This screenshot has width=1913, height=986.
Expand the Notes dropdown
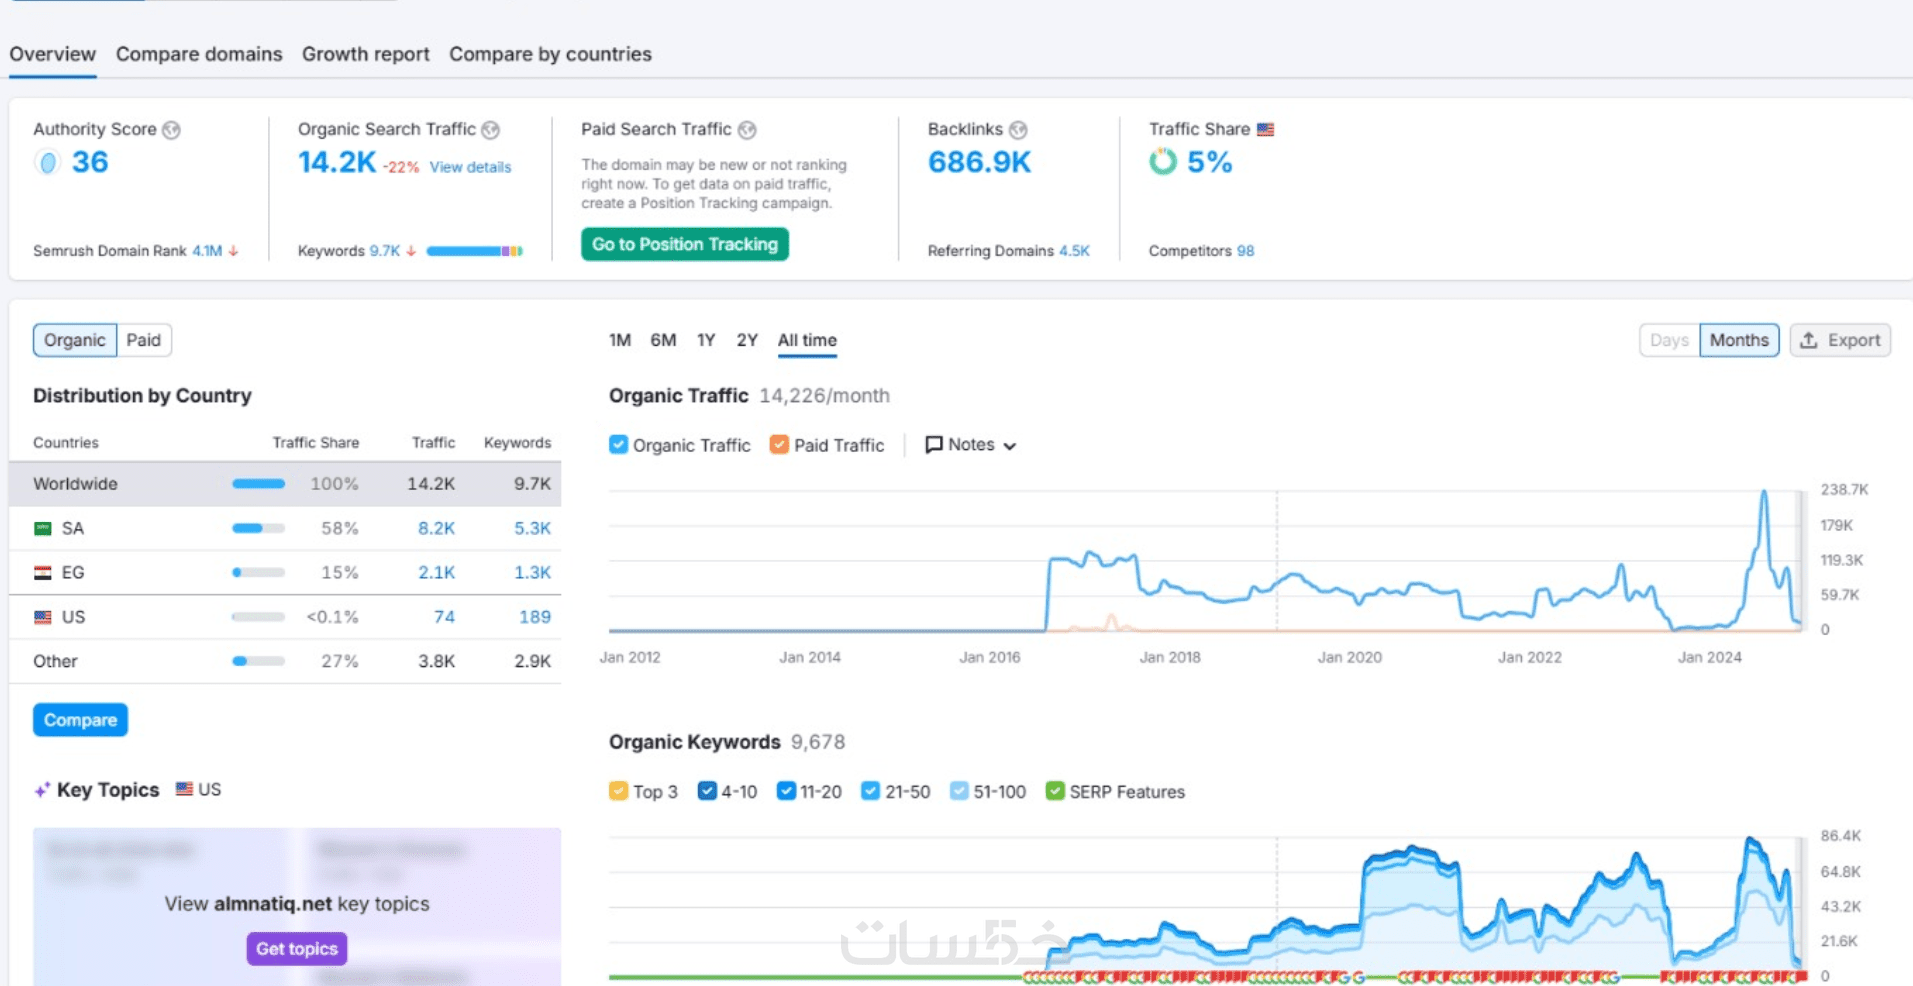pyautogui.click(x=971, y=445)
